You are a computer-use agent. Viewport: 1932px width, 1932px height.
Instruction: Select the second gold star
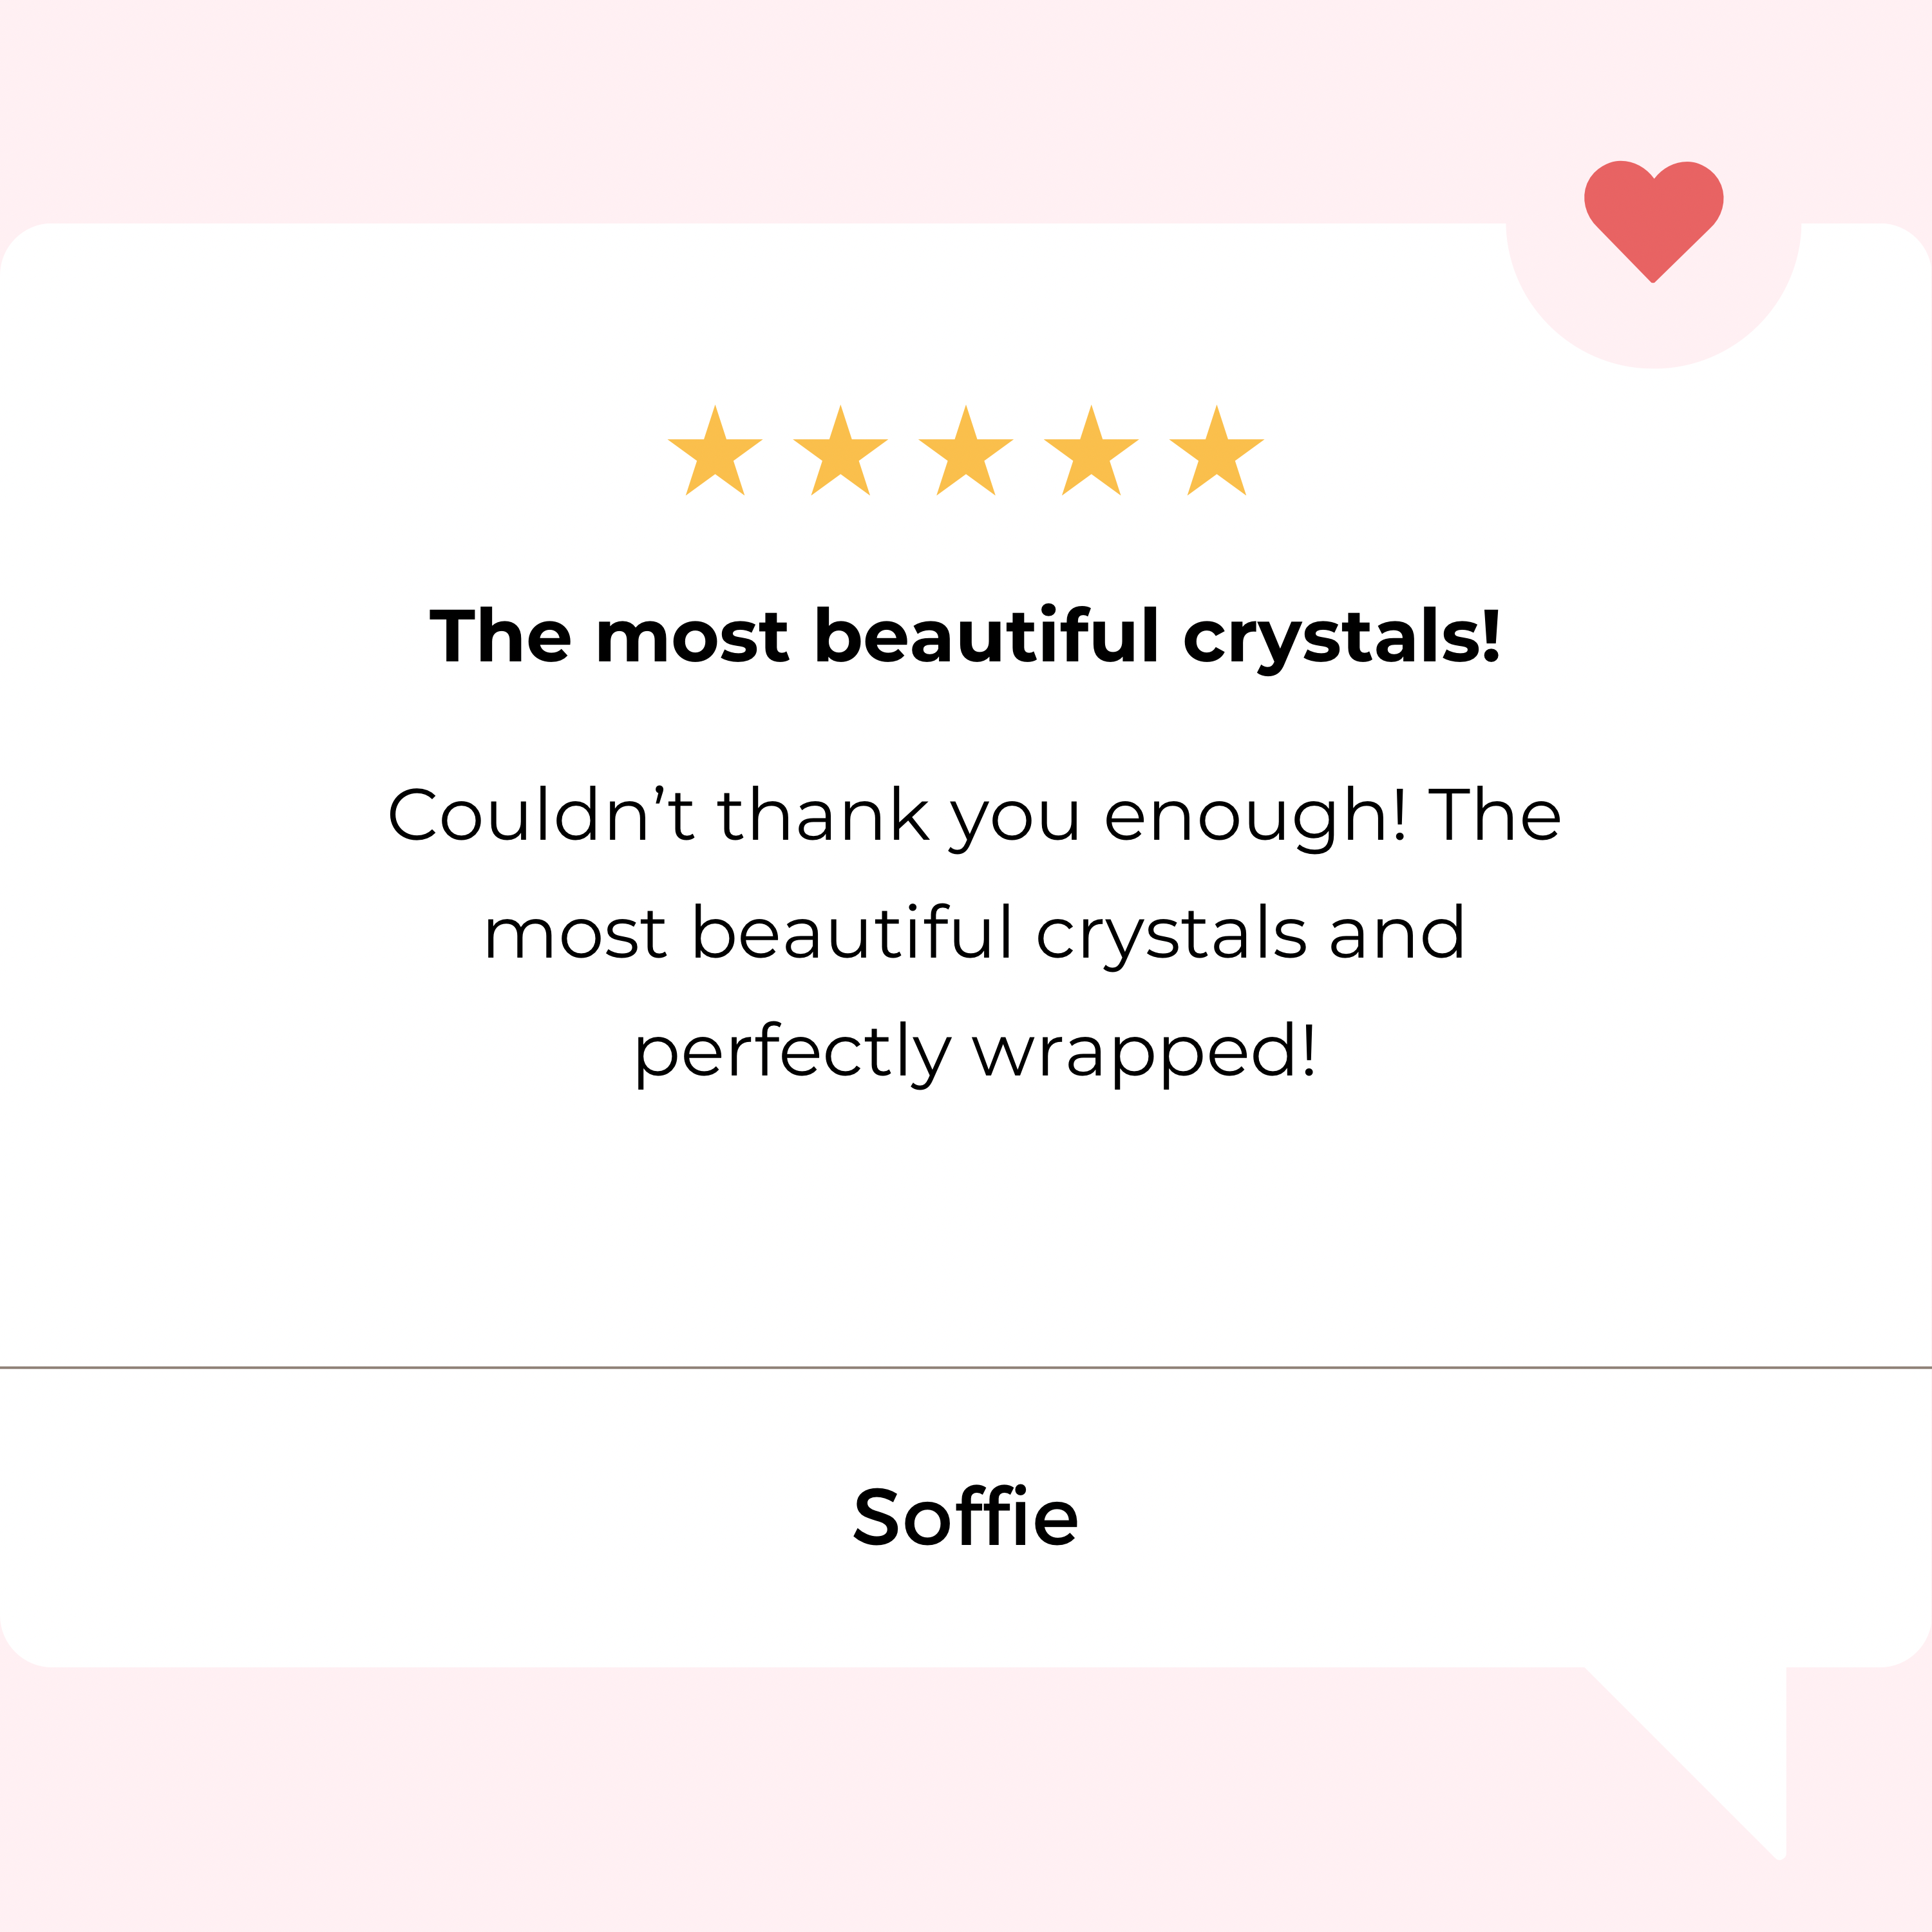(x=840, y=452)
